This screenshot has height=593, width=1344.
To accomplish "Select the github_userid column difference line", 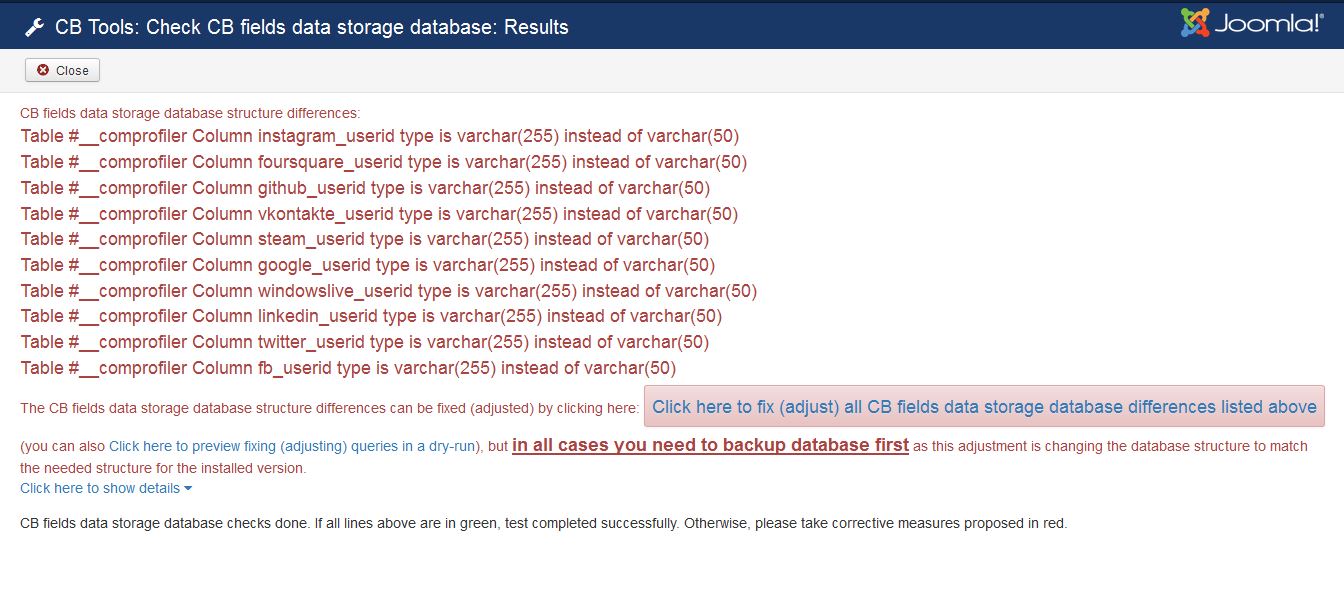I will (x=365, y=188).
